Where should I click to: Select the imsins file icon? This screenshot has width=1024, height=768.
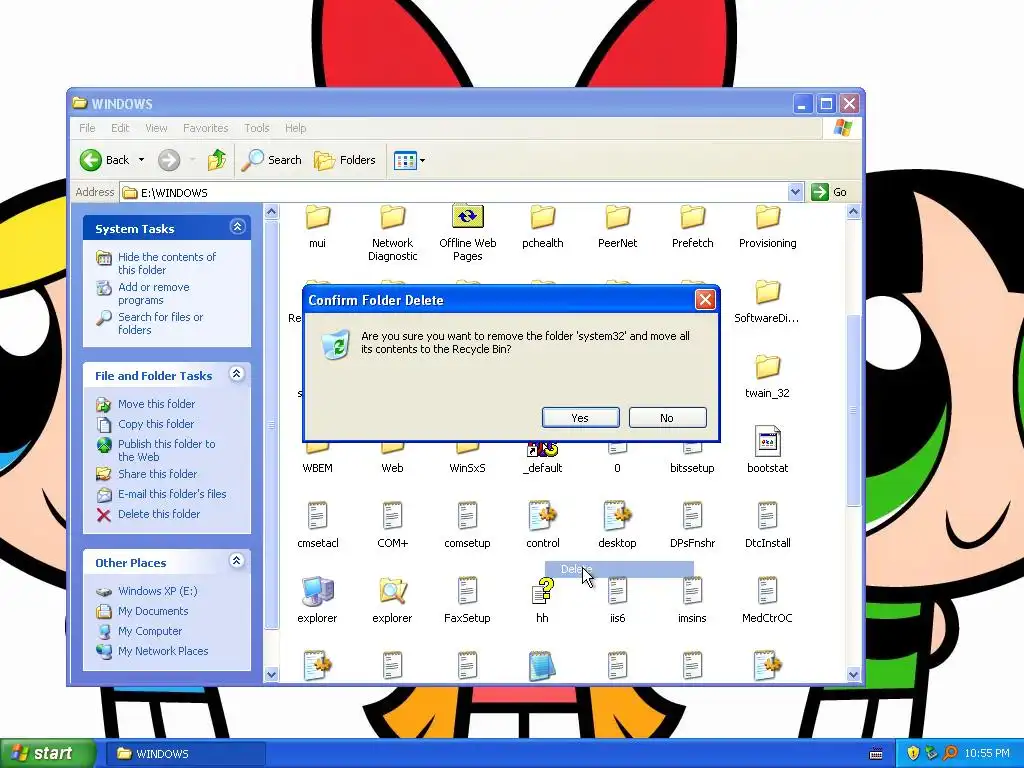click(692, 591)
